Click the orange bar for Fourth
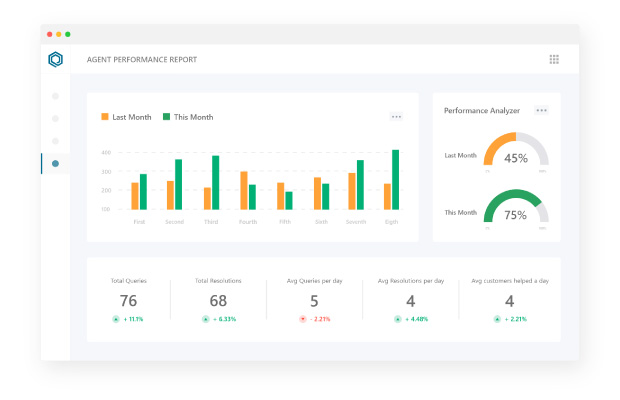 coord(244,191)
